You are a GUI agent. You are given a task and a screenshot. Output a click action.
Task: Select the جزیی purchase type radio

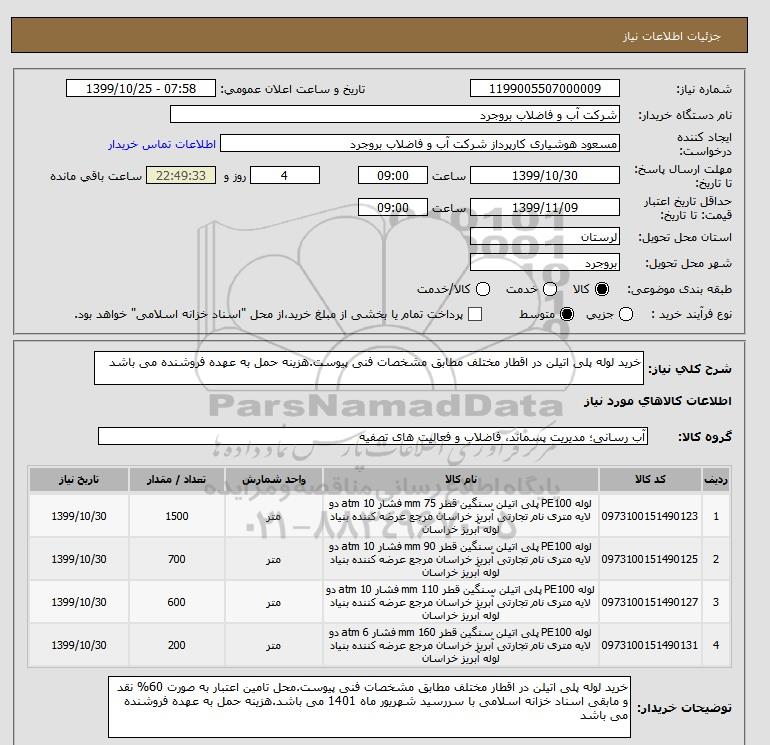(x=626, y=314)
